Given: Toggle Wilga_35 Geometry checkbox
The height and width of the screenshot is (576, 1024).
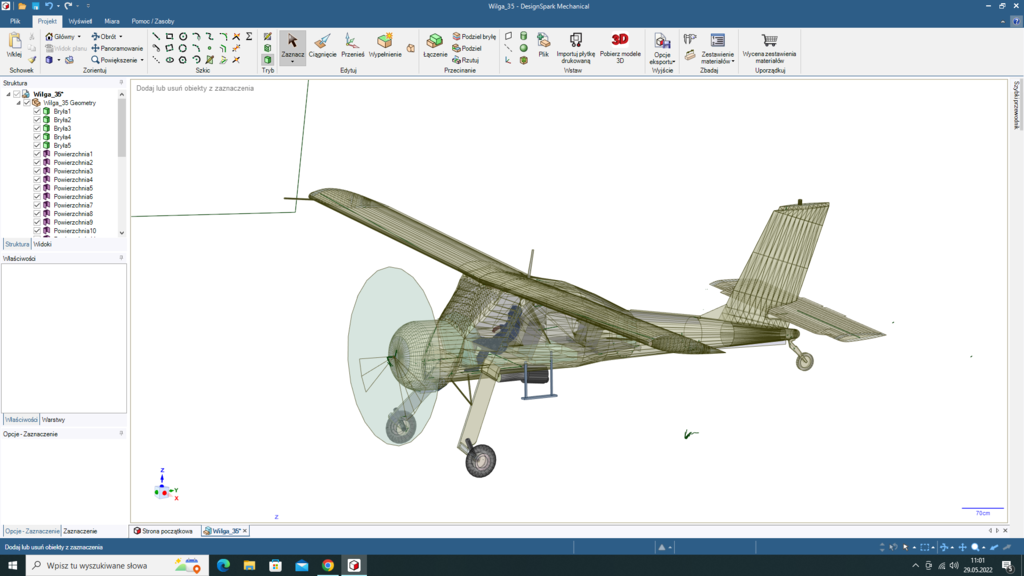Looking at the screenshot, I should click(27, 102).
